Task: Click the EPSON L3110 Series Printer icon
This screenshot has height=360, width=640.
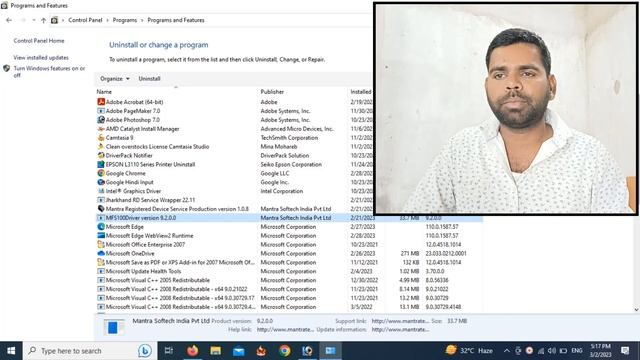Action: (x=101, y=164)
